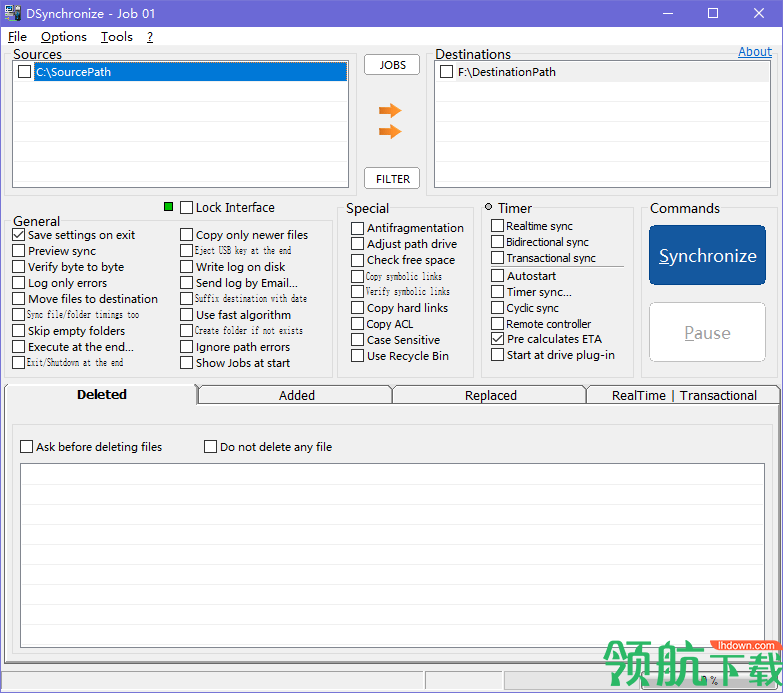Toggle Create folder if not exists
The height and width of the screenshot is (693, 783).
186,331
